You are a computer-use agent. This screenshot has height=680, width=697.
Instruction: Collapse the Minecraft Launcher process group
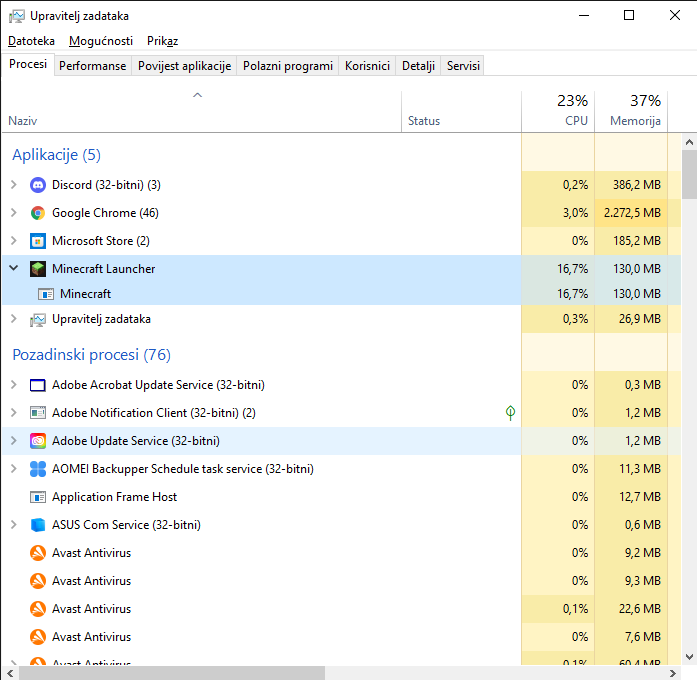pyautogui.click(x=13, y=269)
